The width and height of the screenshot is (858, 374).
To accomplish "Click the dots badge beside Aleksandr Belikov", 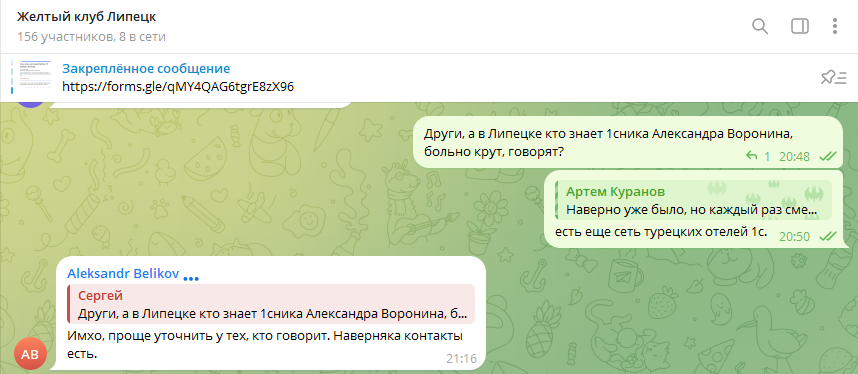I will coord(191,278).
